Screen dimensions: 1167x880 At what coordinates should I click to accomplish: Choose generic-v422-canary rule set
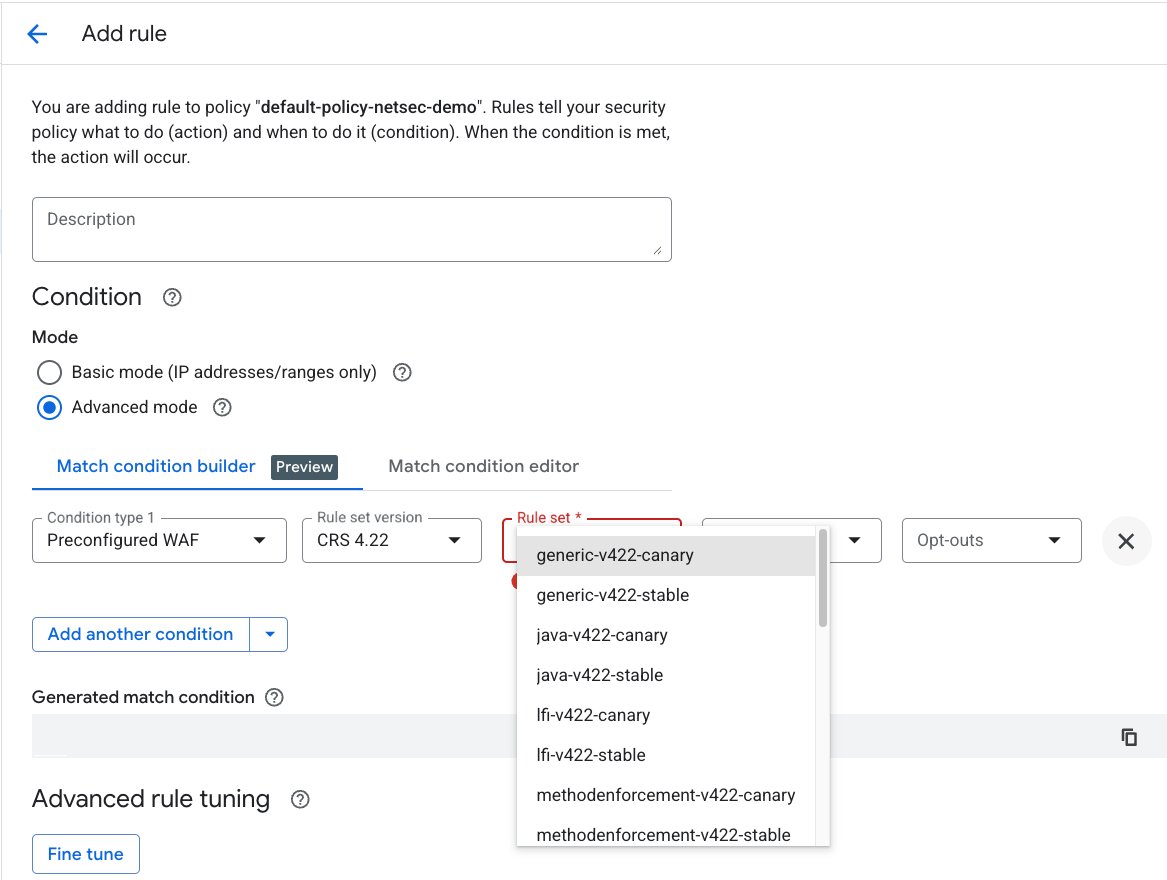(x=666, y=555)
